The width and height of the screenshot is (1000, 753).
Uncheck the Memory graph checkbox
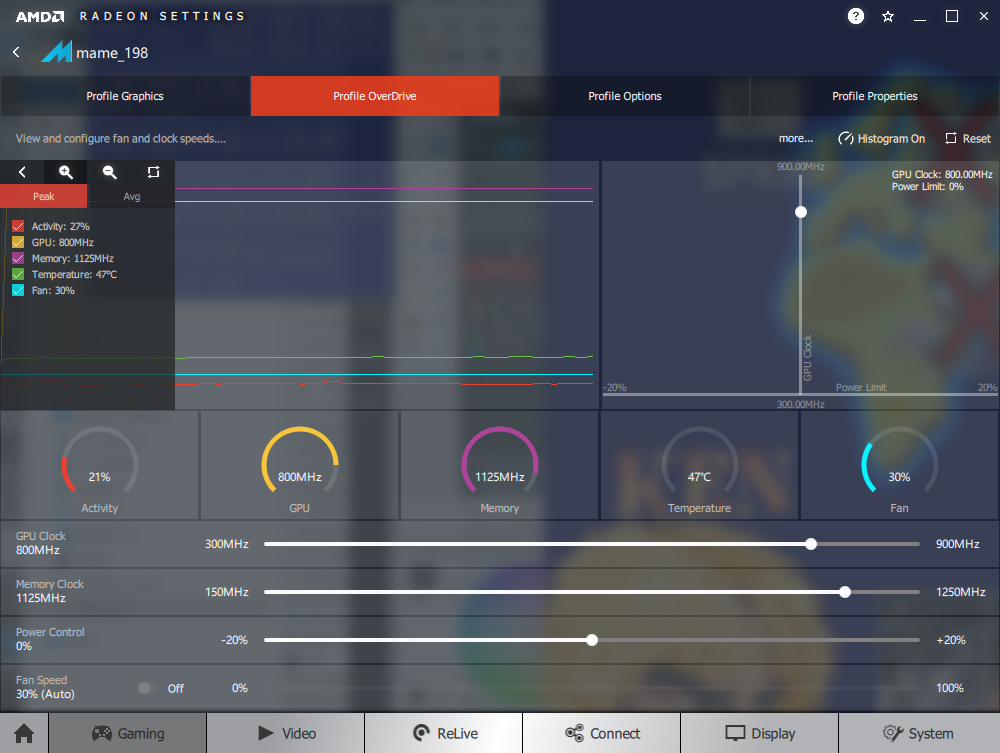(x=18, y=259)
